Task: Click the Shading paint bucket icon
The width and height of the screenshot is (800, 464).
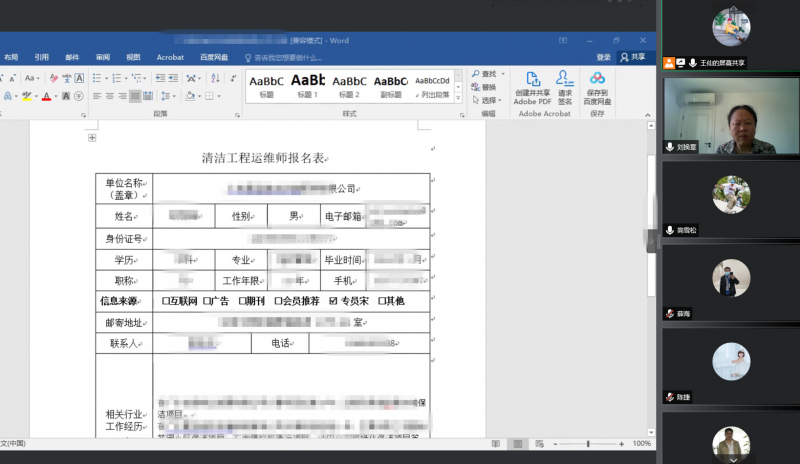Action: pos(190,96)
